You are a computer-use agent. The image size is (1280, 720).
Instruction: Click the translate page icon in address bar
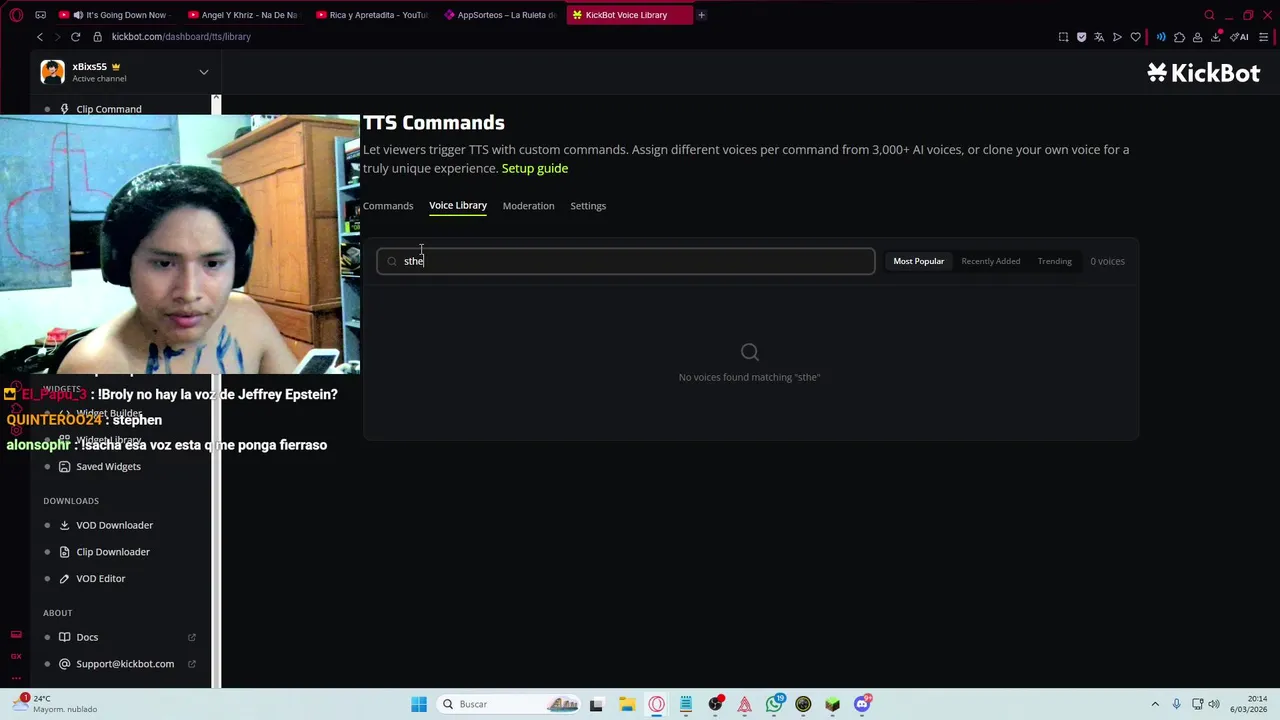pyautogui.click(x=1099, y=37)
